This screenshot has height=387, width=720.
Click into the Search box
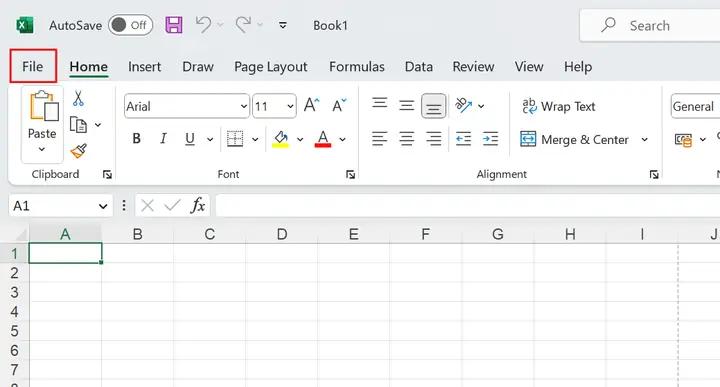pos(650,25)
